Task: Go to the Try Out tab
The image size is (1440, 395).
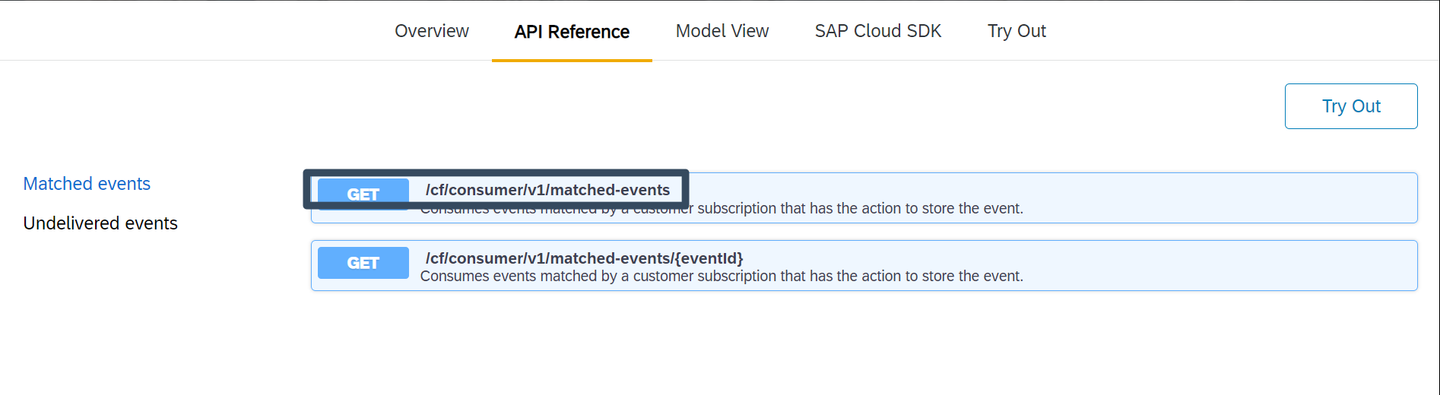Action: (x=1016, y=31)
